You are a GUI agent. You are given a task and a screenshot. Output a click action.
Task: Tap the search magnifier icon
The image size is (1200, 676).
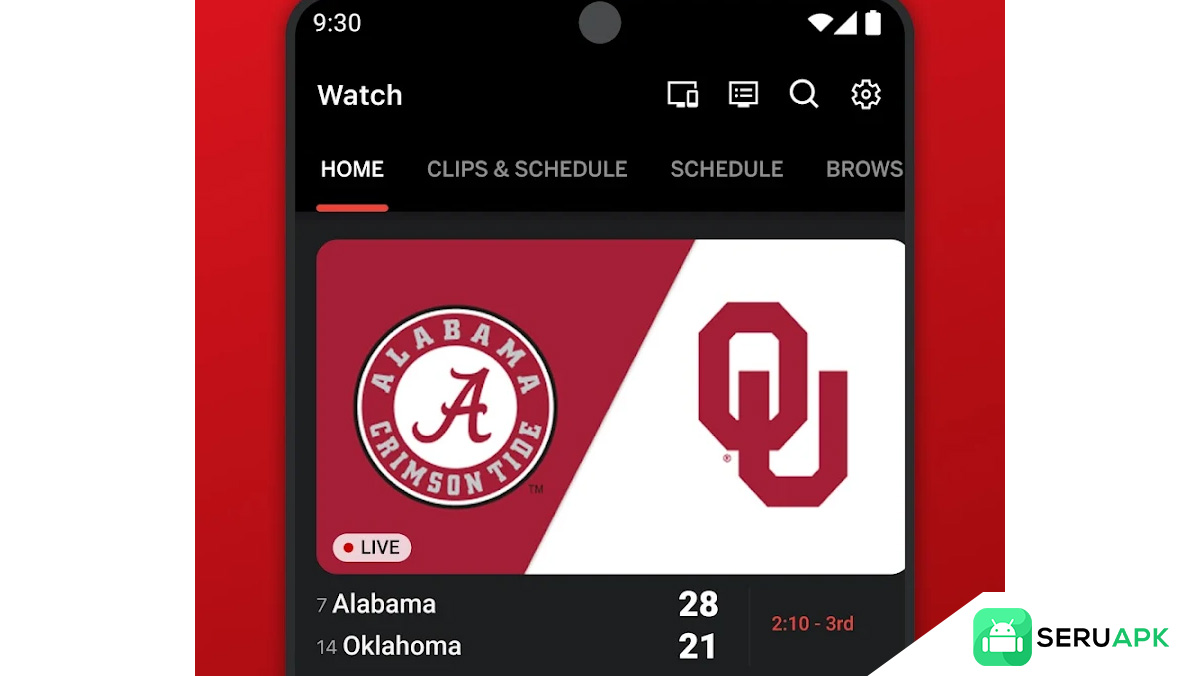click(804, 95)
